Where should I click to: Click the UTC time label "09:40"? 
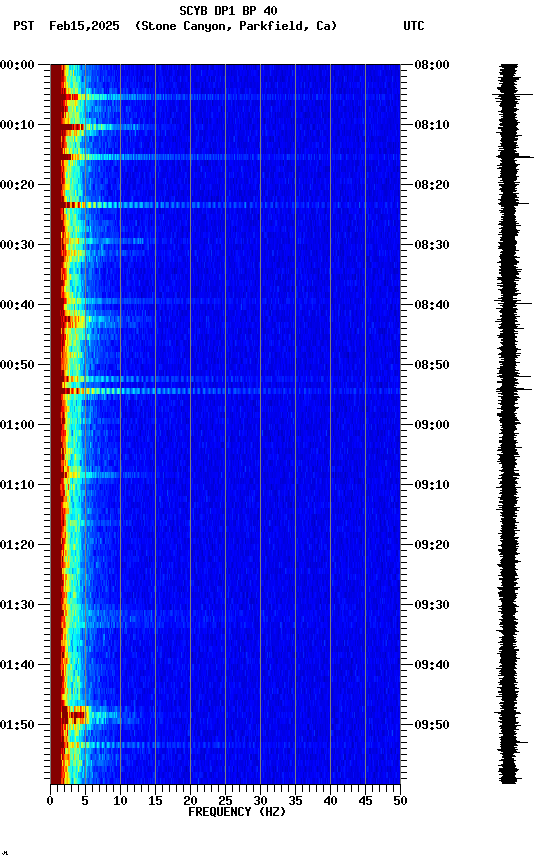[432, 666]
